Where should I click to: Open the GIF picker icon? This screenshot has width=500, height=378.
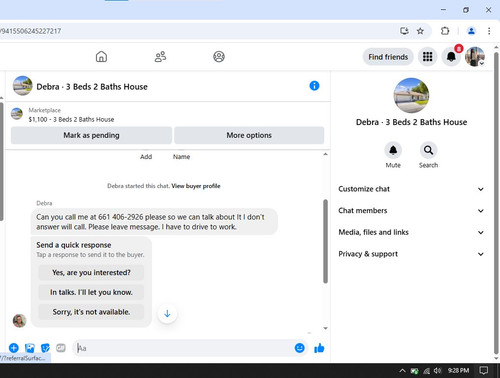point(61,348)
